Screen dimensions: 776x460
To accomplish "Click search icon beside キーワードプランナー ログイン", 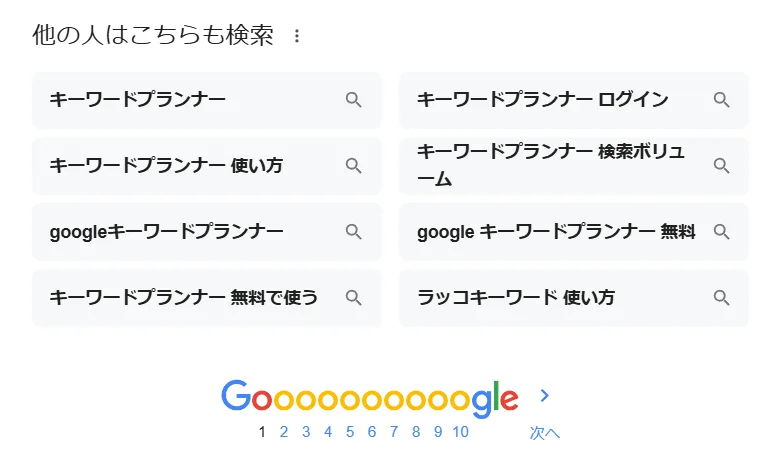I will point(721,100).
